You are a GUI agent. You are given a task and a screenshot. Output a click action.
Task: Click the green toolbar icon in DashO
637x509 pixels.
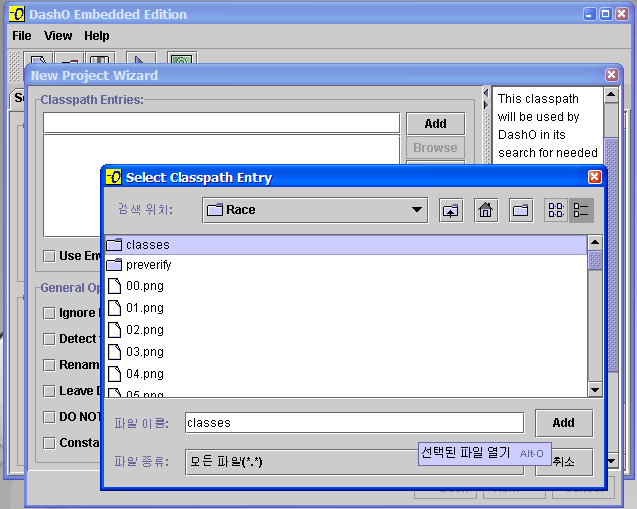[x=182, y=58]
